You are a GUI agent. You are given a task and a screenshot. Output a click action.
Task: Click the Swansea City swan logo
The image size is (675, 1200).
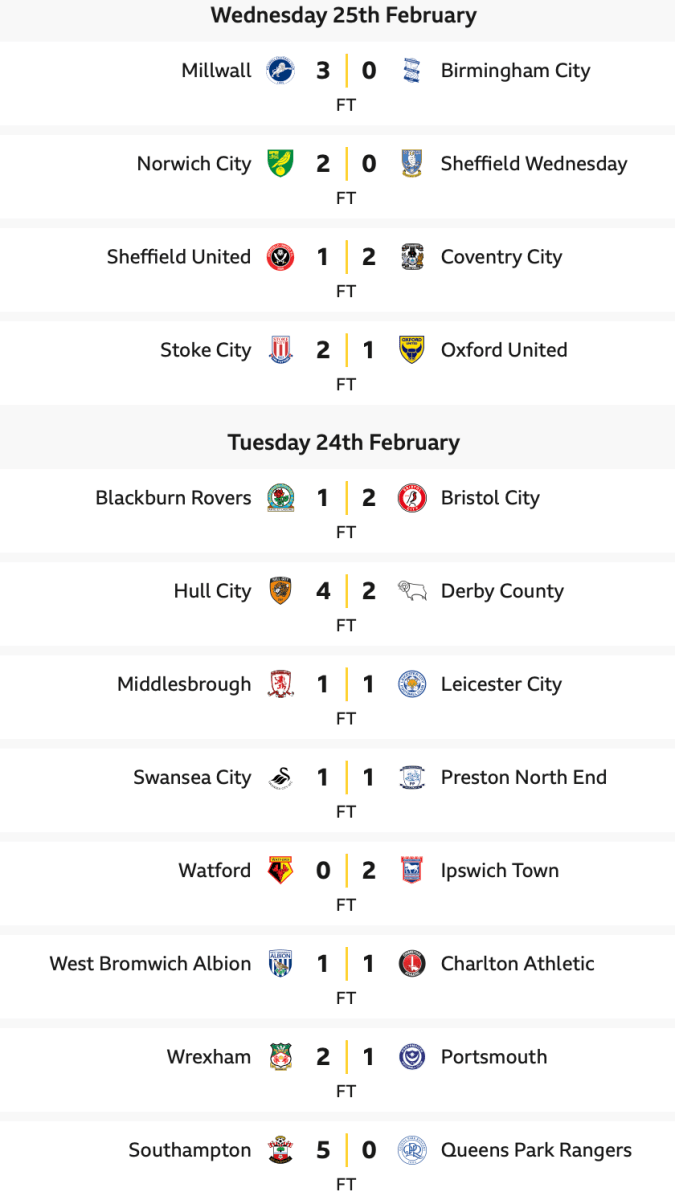(280, 777)
